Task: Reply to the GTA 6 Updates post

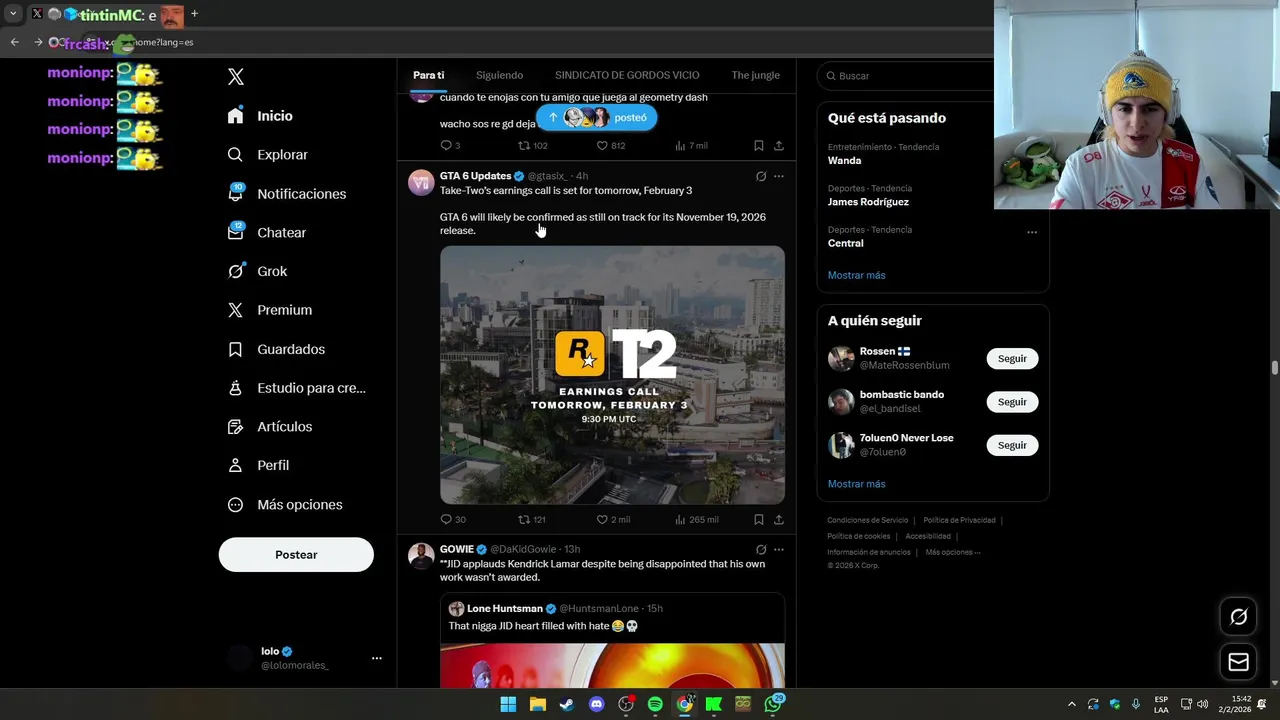Action: pyautogui.click(x=453, y=519)
